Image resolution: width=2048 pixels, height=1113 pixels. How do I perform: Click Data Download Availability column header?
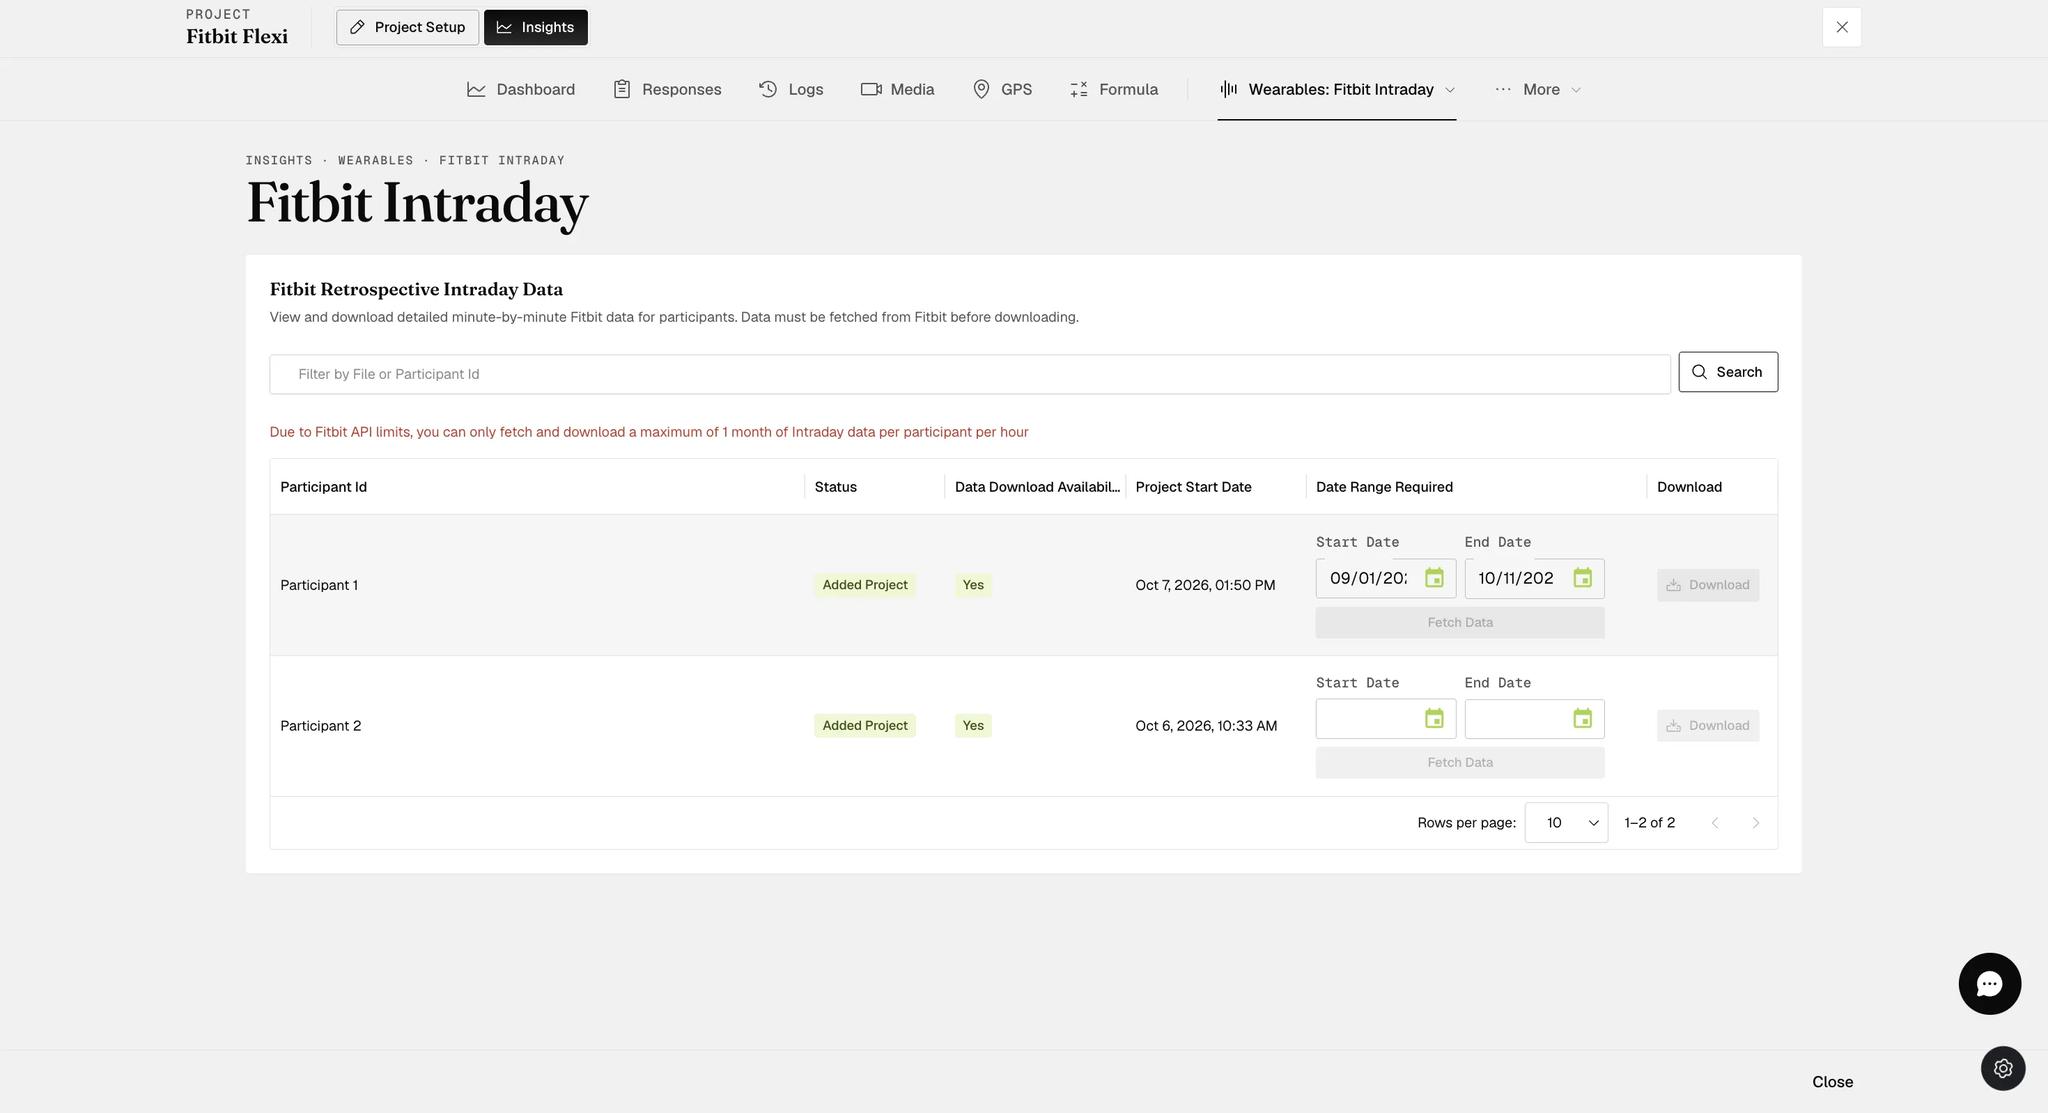pos(1037,487)
